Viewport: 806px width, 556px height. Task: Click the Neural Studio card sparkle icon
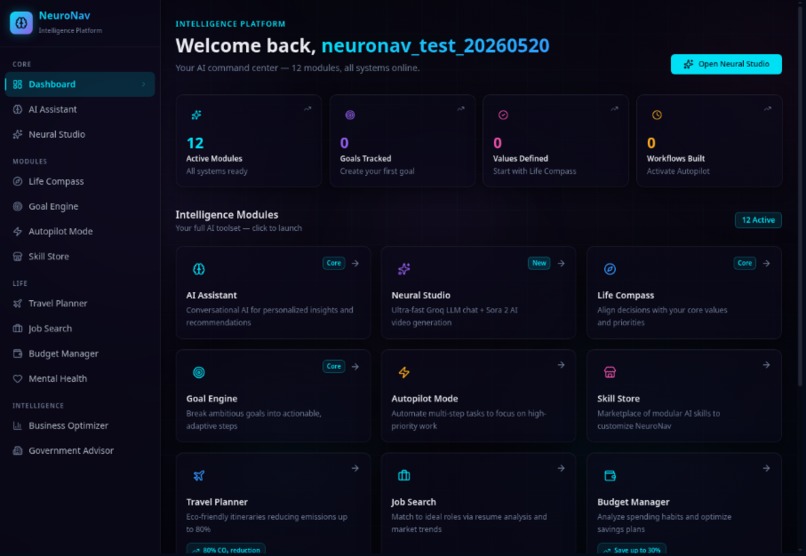[404, 269]
